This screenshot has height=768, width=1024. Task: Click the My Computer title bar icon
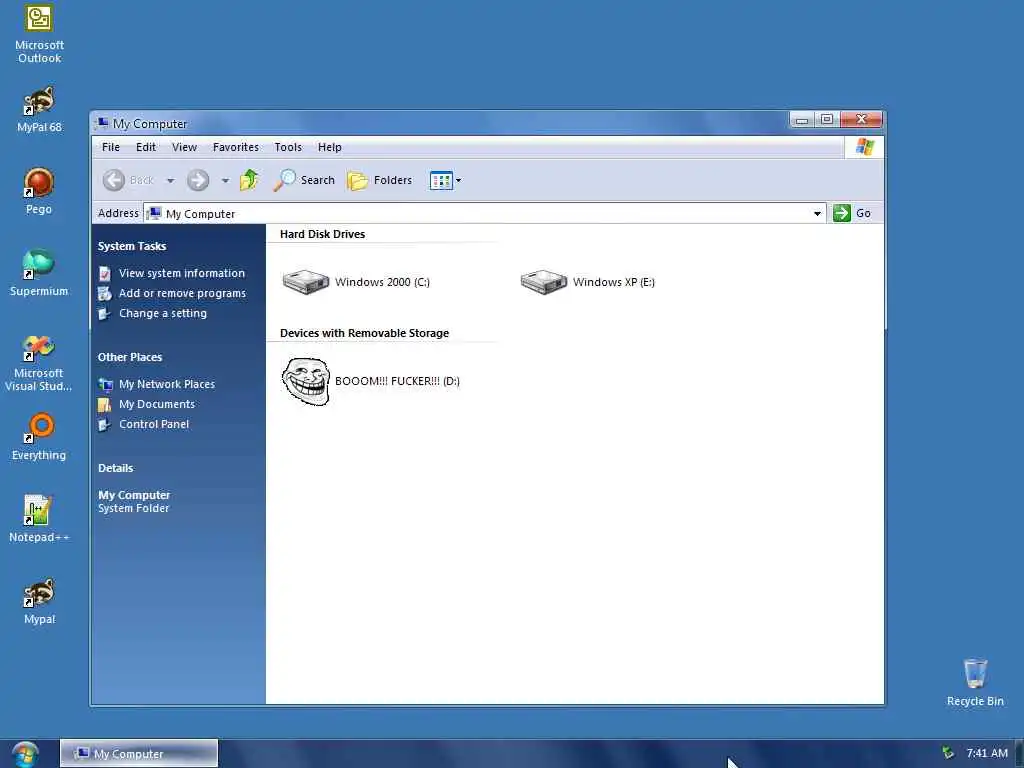pyautogui.click(x=102, y=123)
